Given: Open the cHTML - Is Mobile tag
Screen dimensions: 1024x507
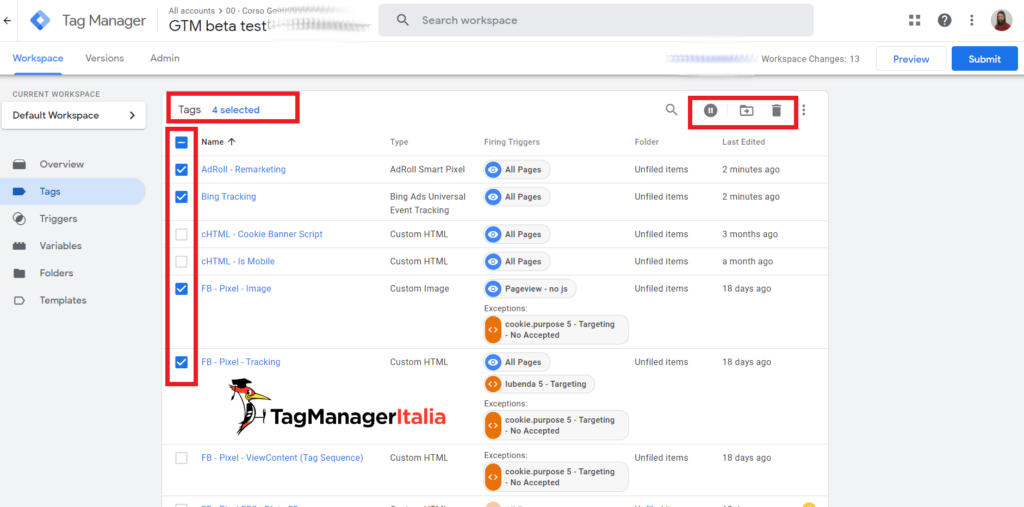Looking at the screenshot, I should coord(238,261).
